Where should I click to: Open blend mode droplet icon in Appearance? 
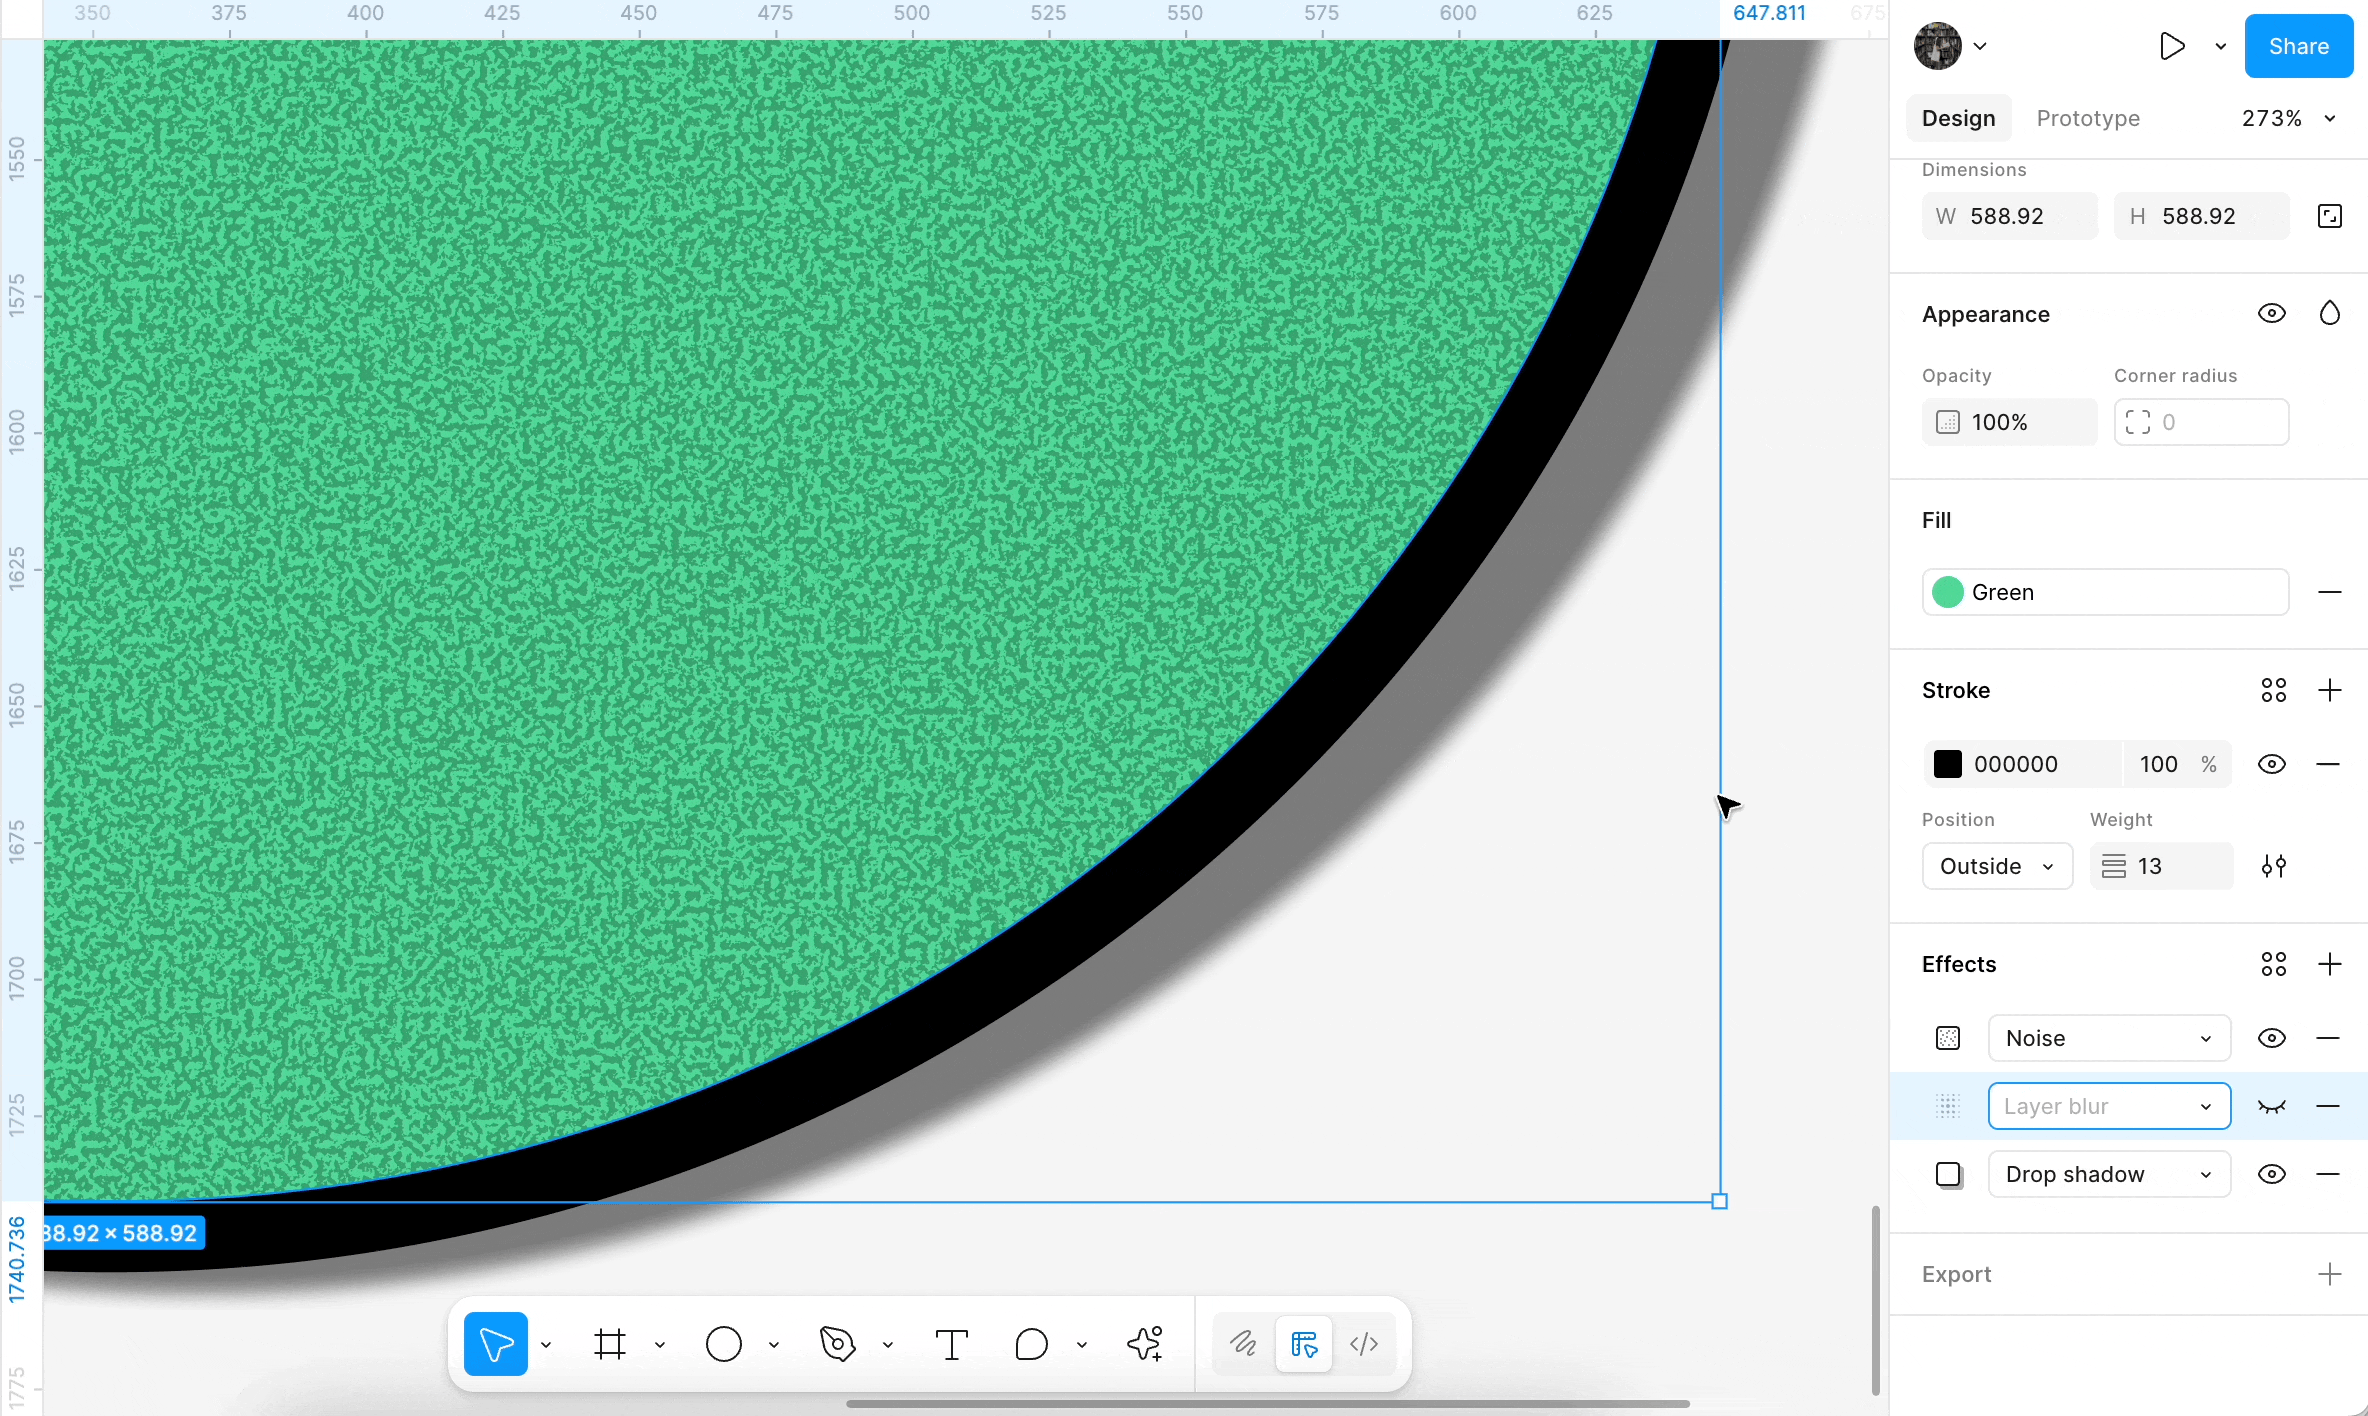[2330, 314]
